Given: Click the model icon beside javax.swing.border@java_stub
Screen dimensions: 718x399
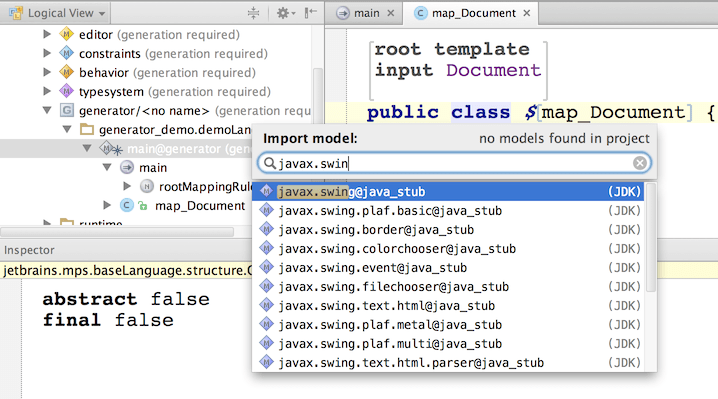Looking at the screenshot, I should [267, 229].
